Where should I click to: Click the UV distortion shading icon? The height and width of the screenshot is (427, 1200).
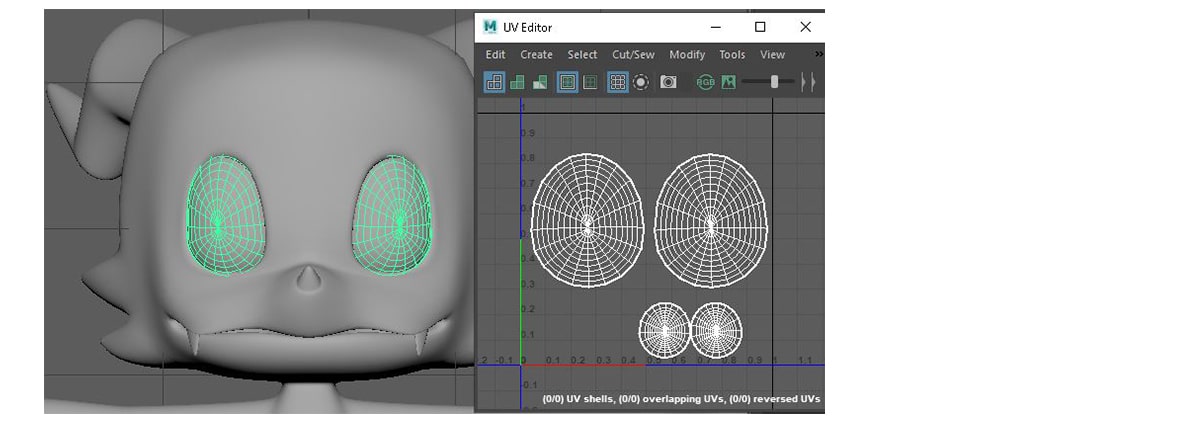[540, 83]
